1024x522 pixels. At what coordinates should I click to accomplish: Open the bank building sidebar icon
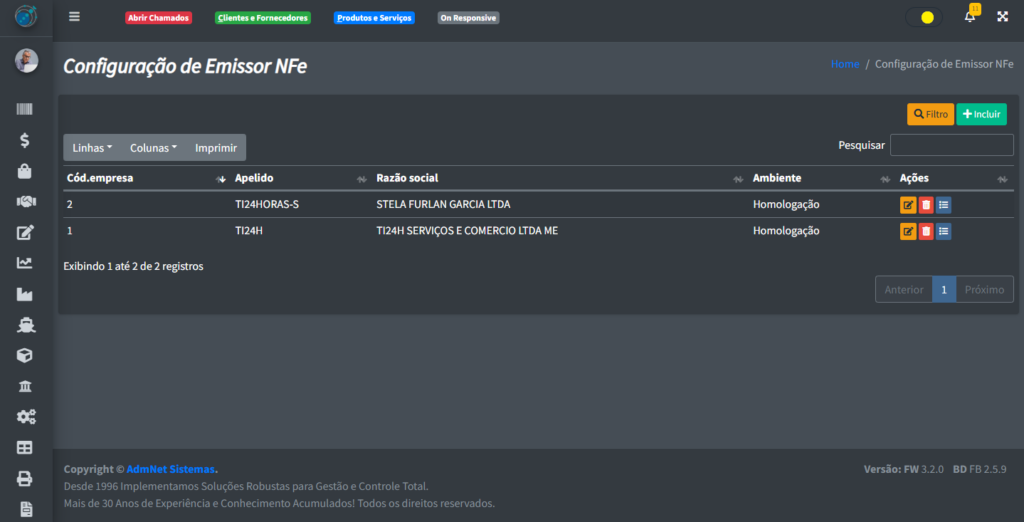[25, 386]
